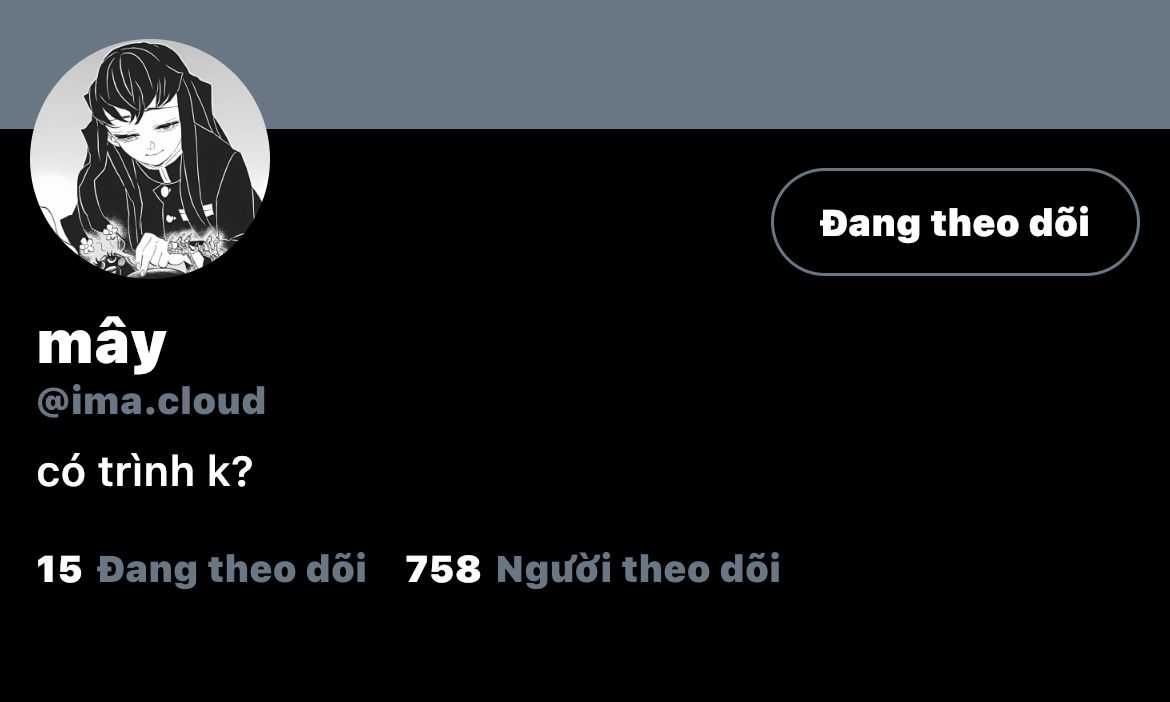Open the 15 Đang theo dõi following list

coord(201,568)
